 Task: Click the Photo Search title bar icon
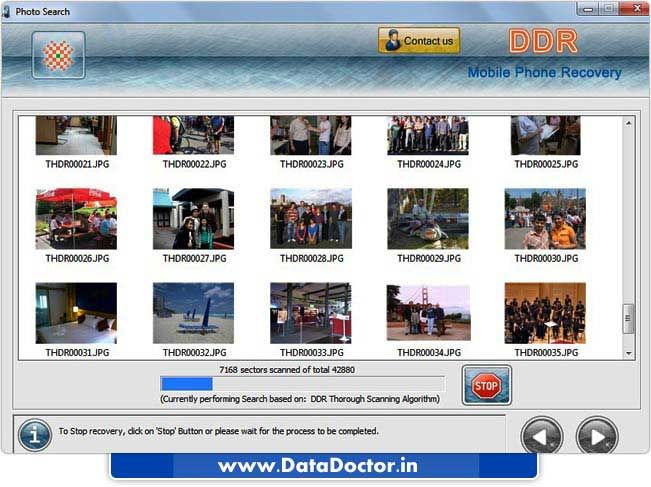(6, 11)
